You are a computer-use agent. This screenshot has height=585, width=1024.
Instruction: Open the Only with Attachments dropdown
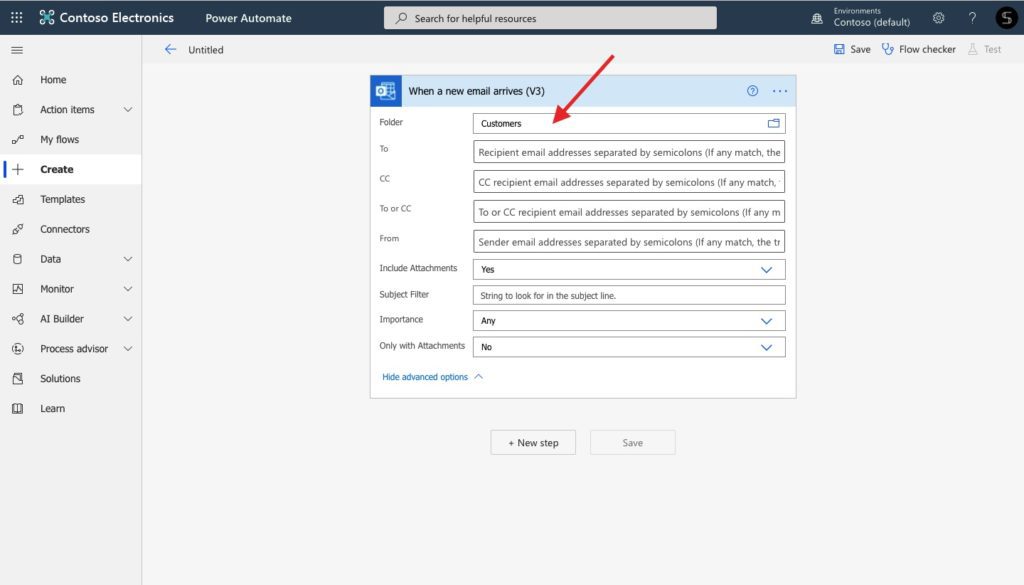(629, 347)
